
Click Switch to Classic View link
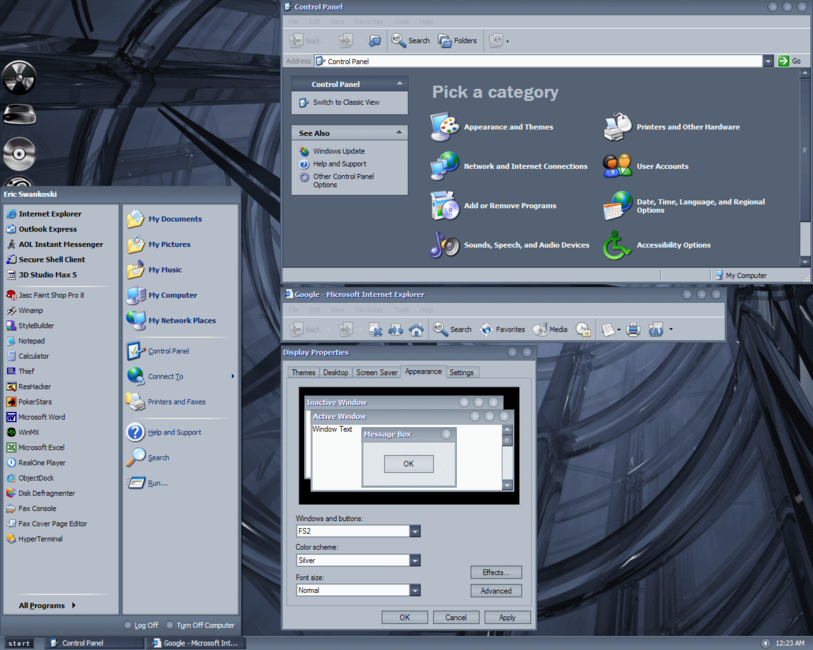[x=346, y=103]
